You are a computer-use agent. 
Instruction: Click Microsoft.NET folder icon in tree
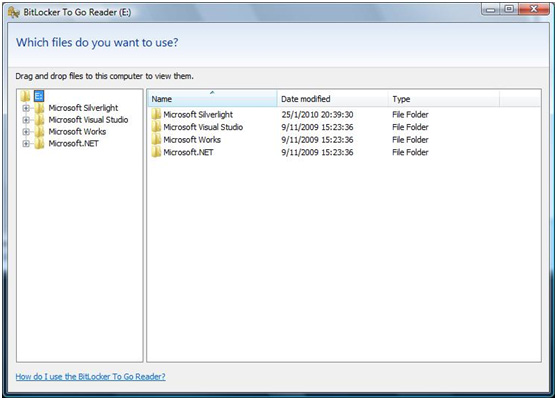click(x=39, y=144)
